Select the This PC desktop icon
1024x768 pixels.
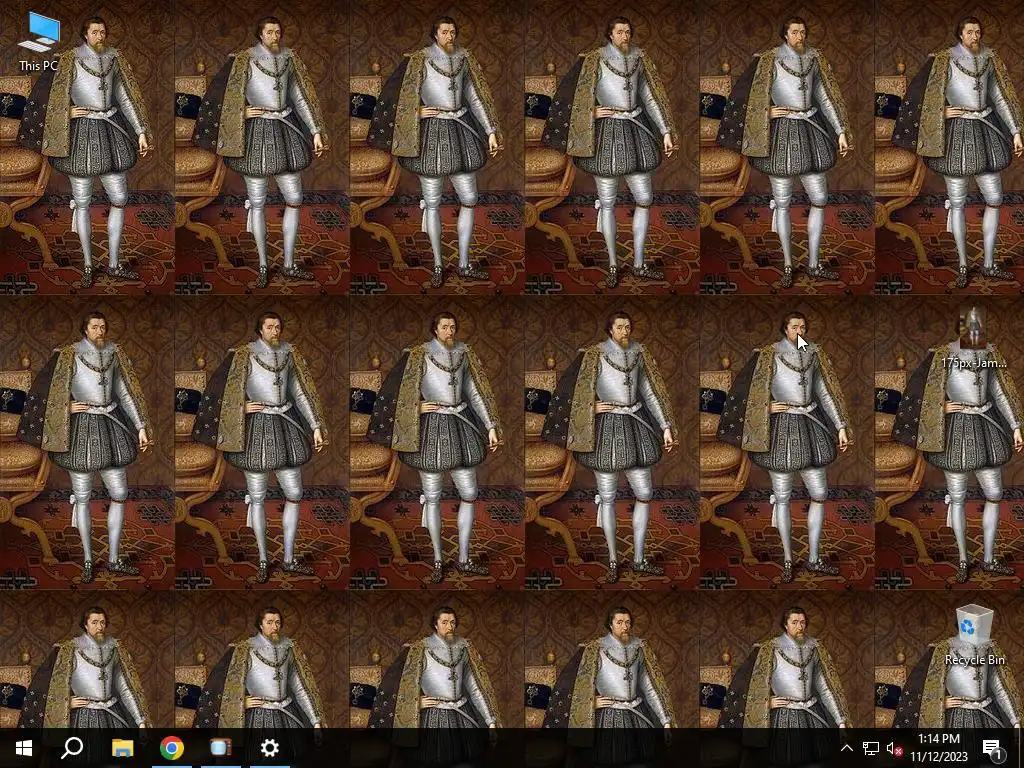click(x=39, y=42)
